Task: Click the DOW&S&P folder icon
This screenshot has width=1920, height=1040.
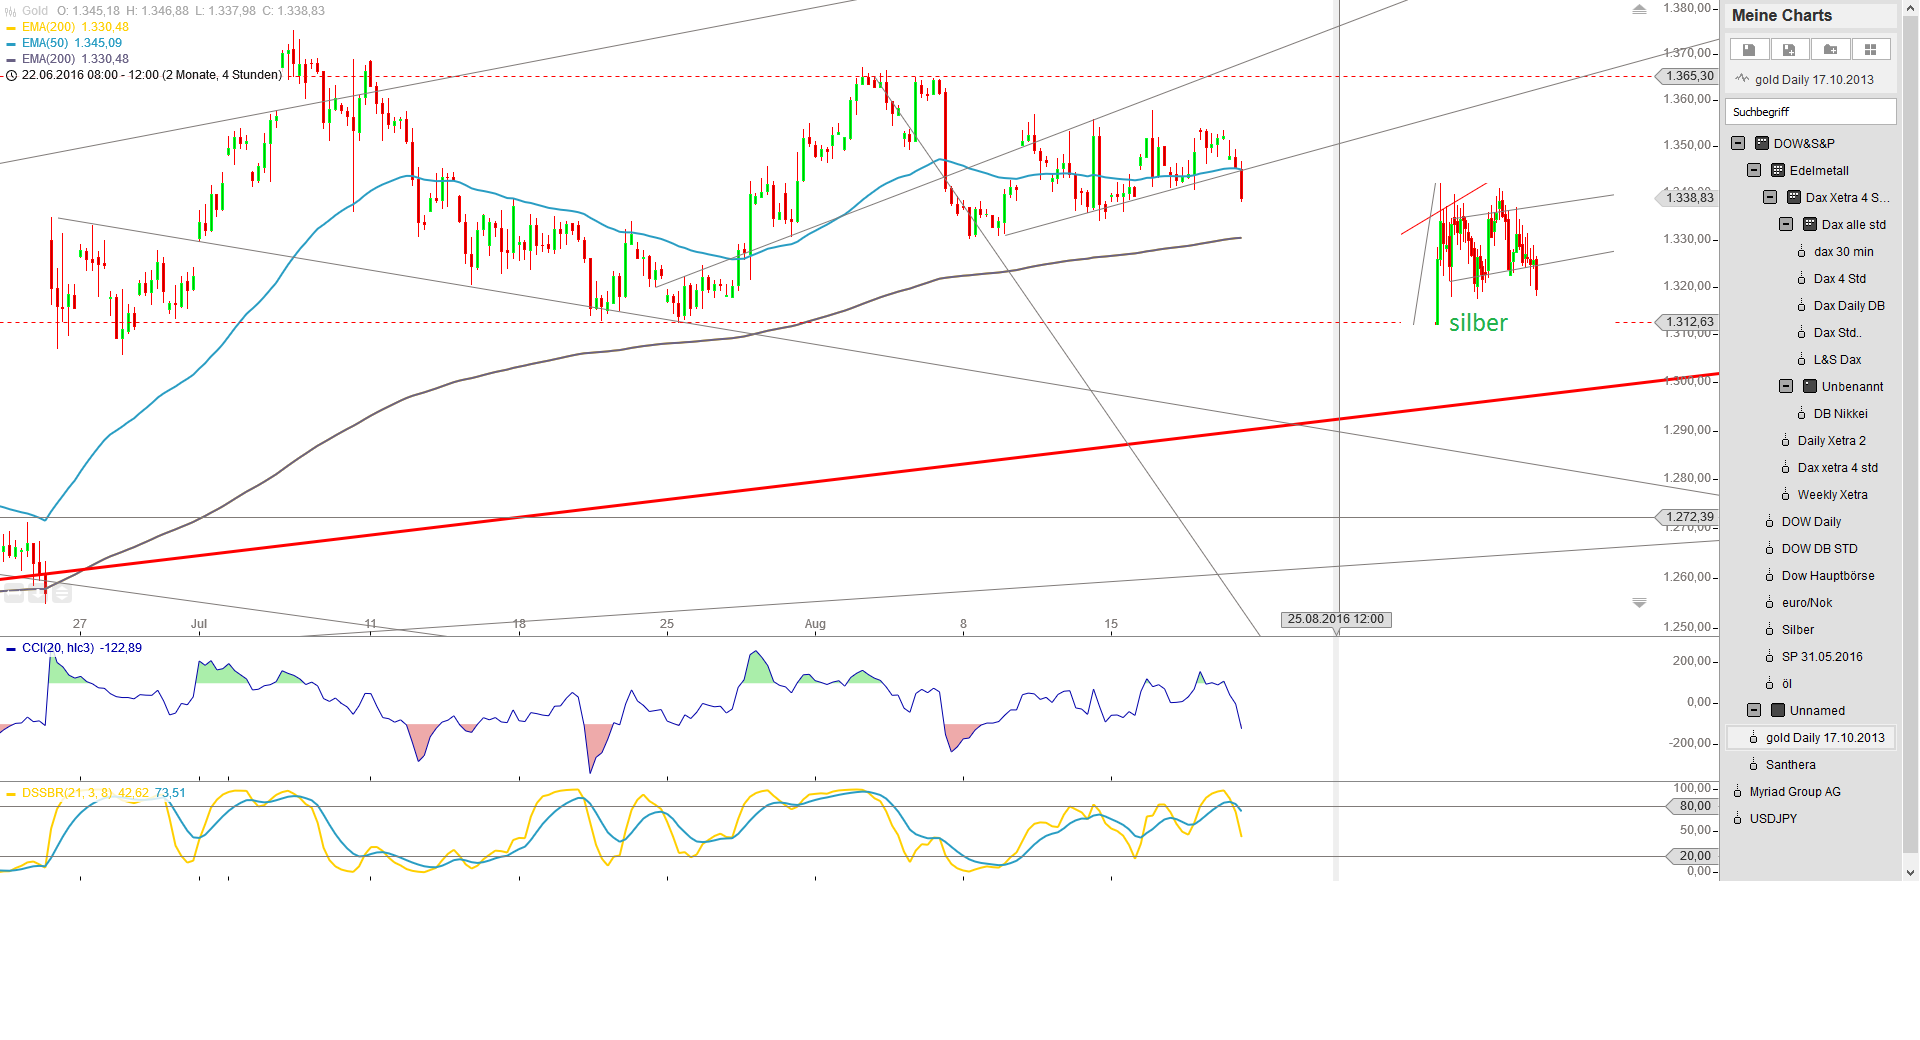Action: pos(1762,143)
